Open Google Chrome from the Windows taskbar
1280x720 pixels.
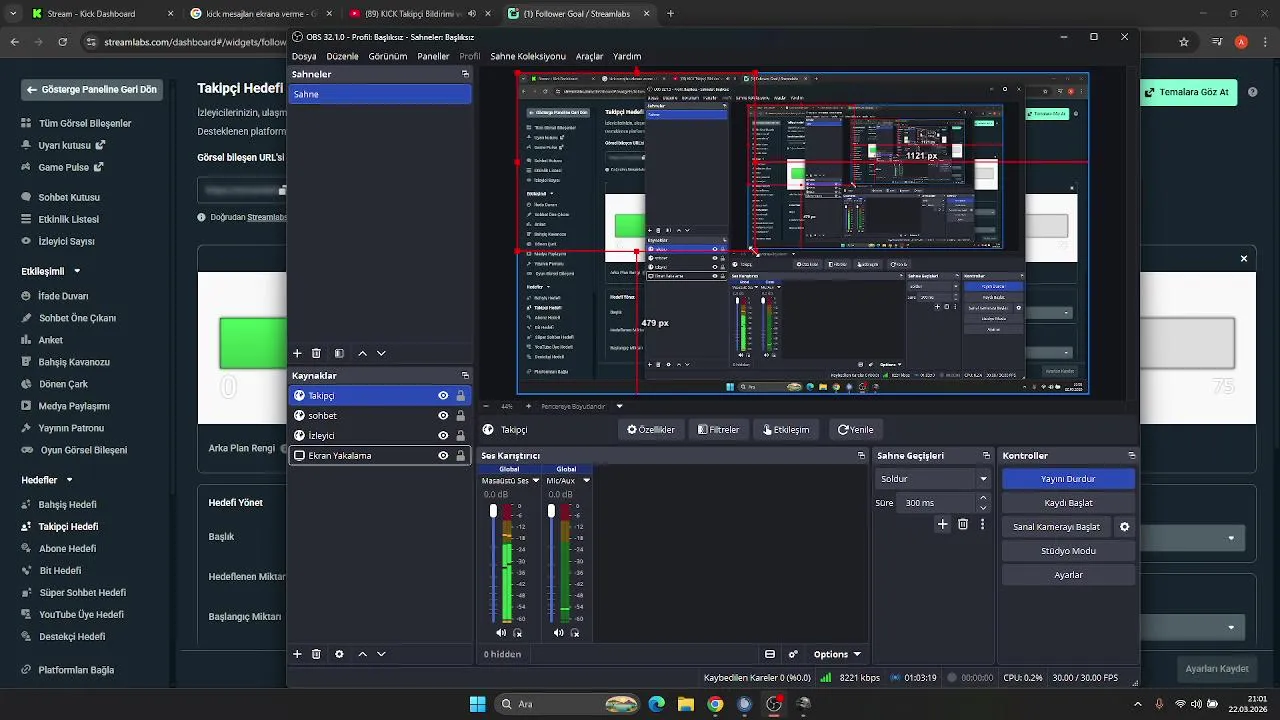[x=715, y=704]
